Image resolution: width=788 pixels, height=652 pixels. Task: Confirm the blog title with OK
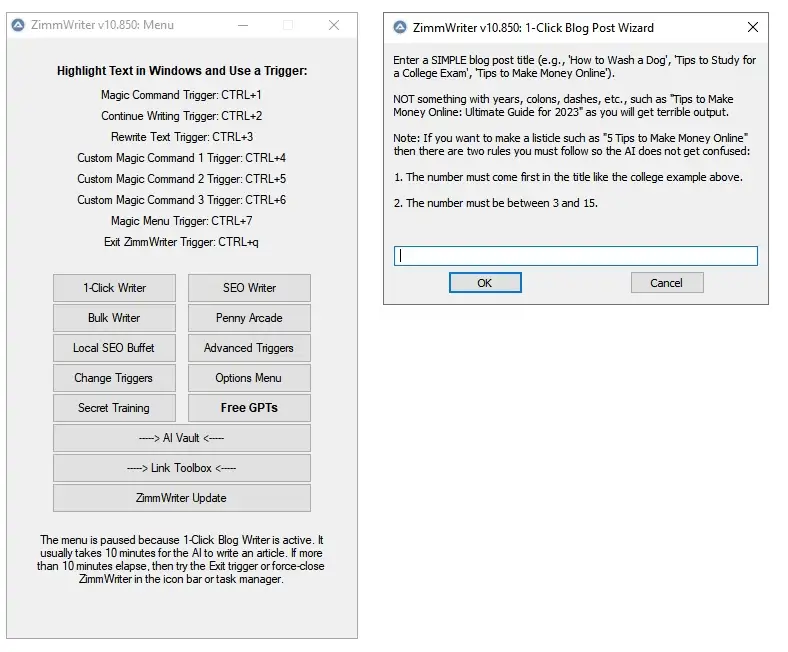click(x=485, y=283)
